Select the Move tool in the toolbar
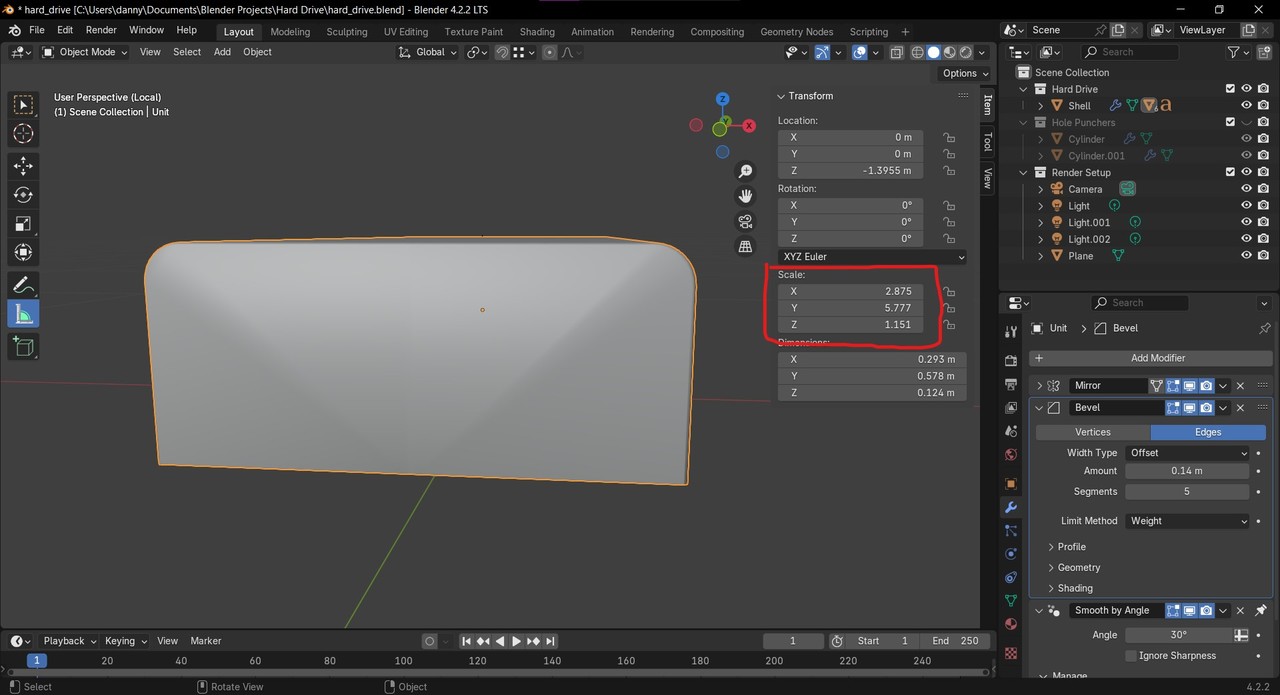 (x=23, y=166)
